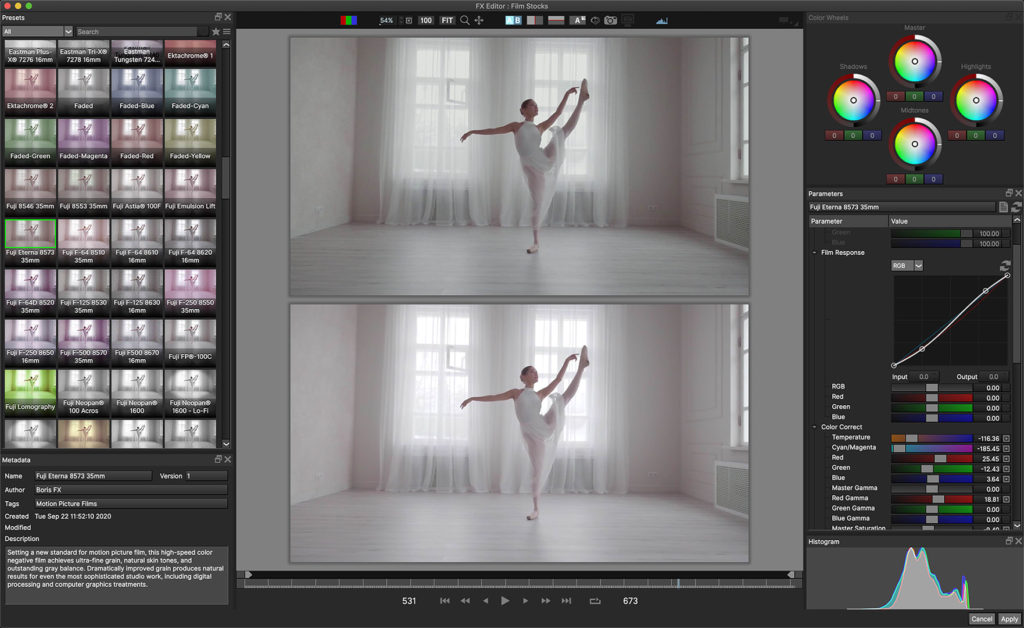Click the presets list scroll down arrow
The height and width of the screenshot is (628, 1024).
(x=226, y=444)
